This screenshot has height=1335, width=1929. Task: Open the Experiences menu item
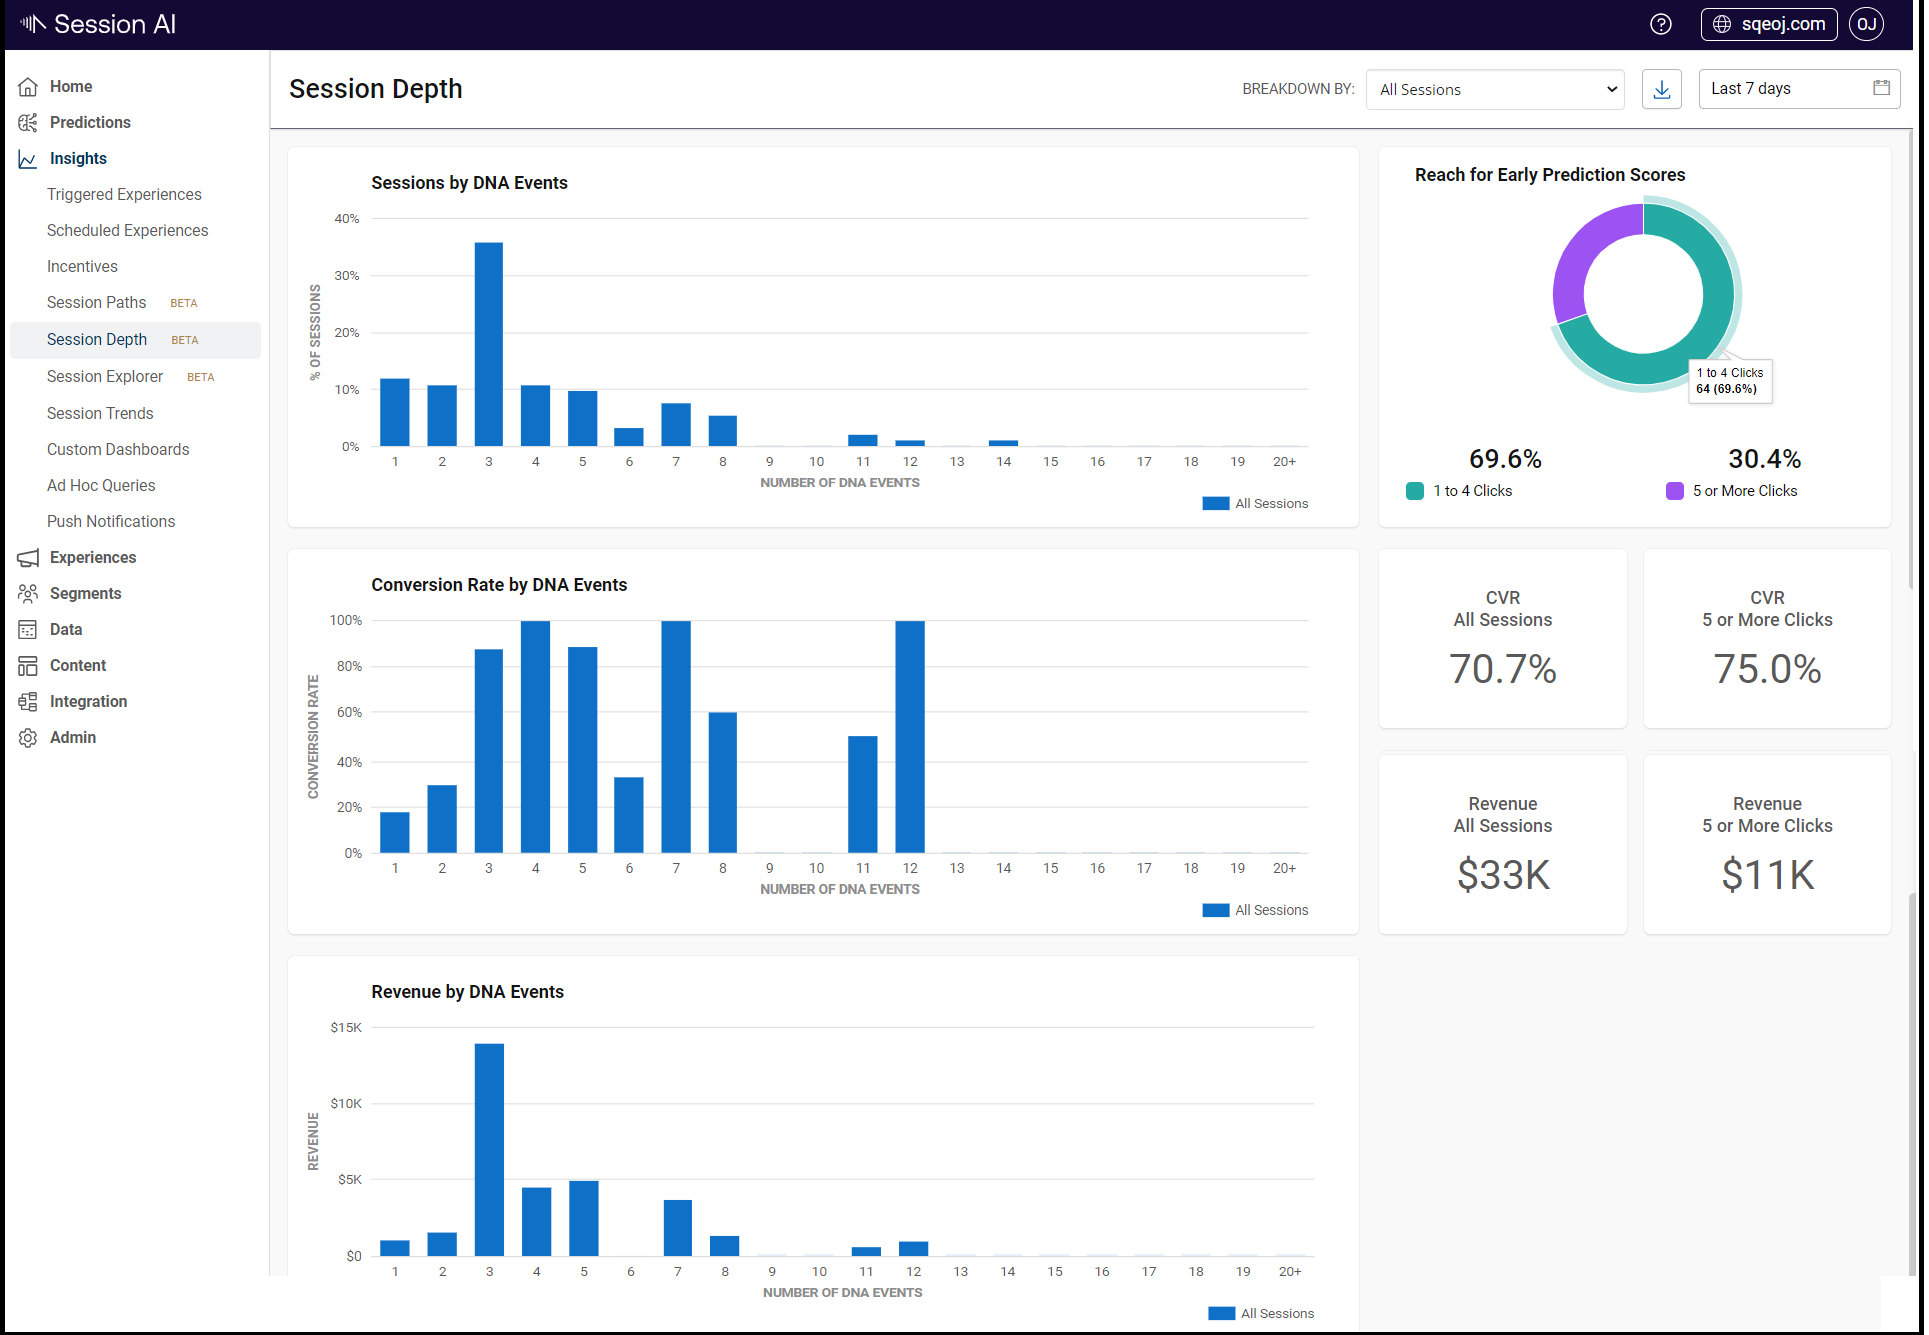coord(93,558)
